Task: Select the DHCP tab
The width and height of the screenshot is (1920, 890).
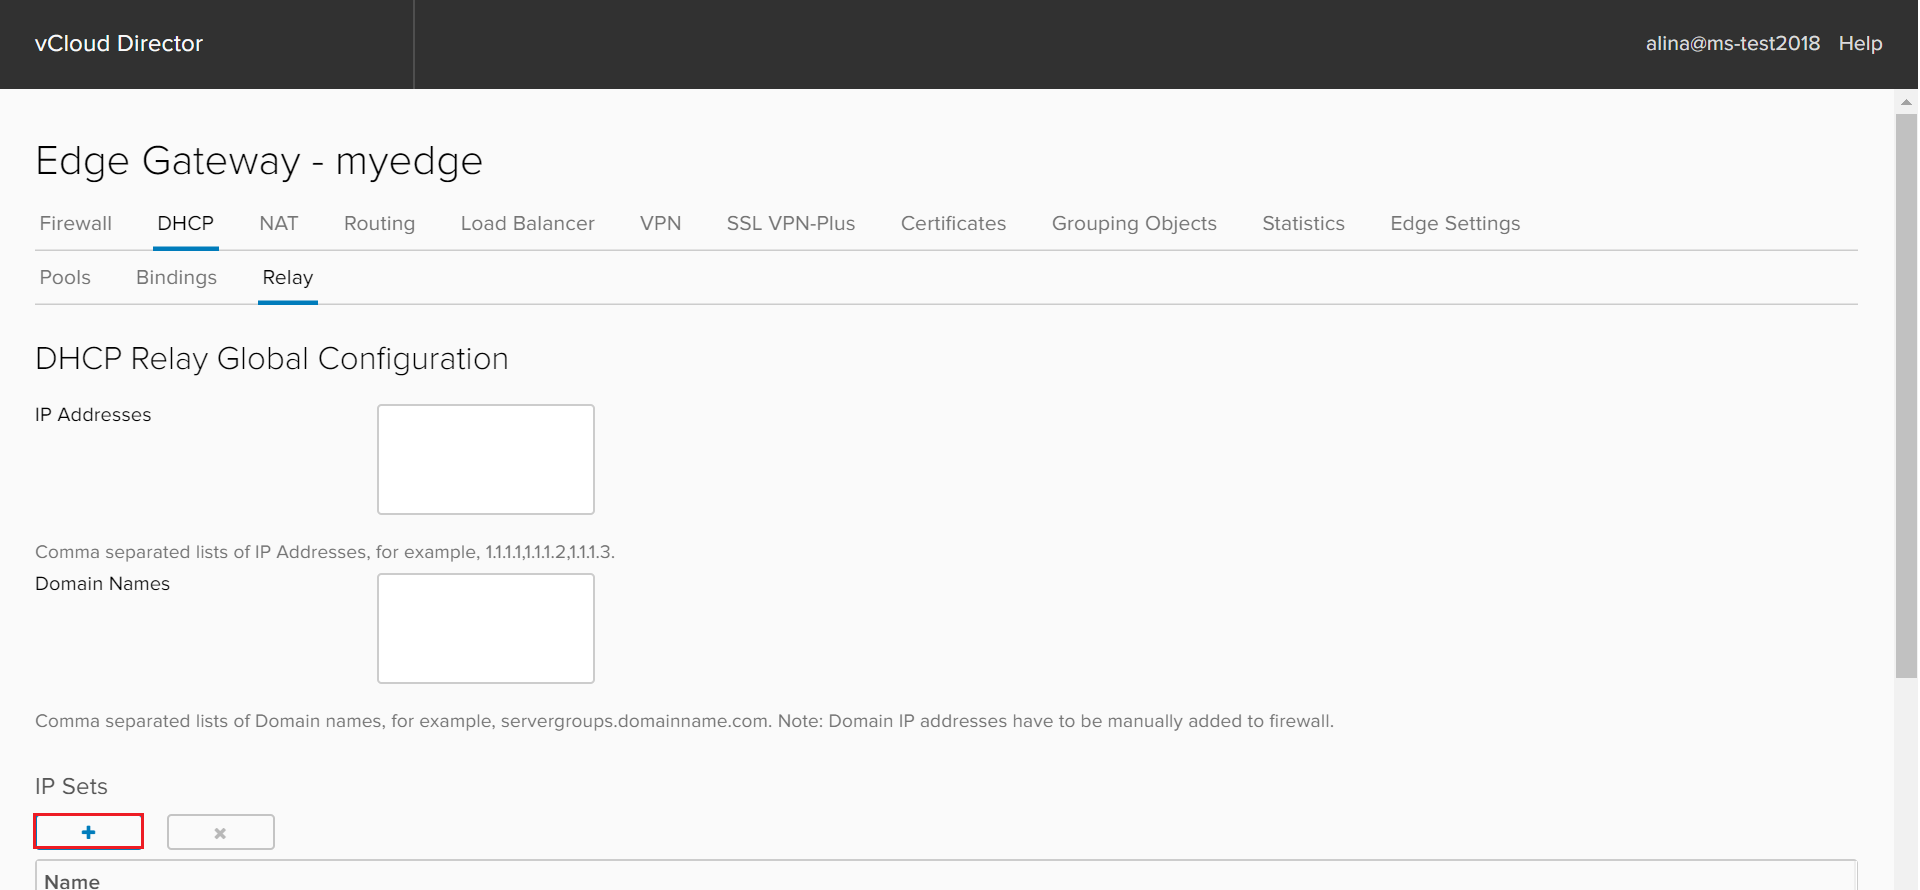Action: [x=186, y=223]
